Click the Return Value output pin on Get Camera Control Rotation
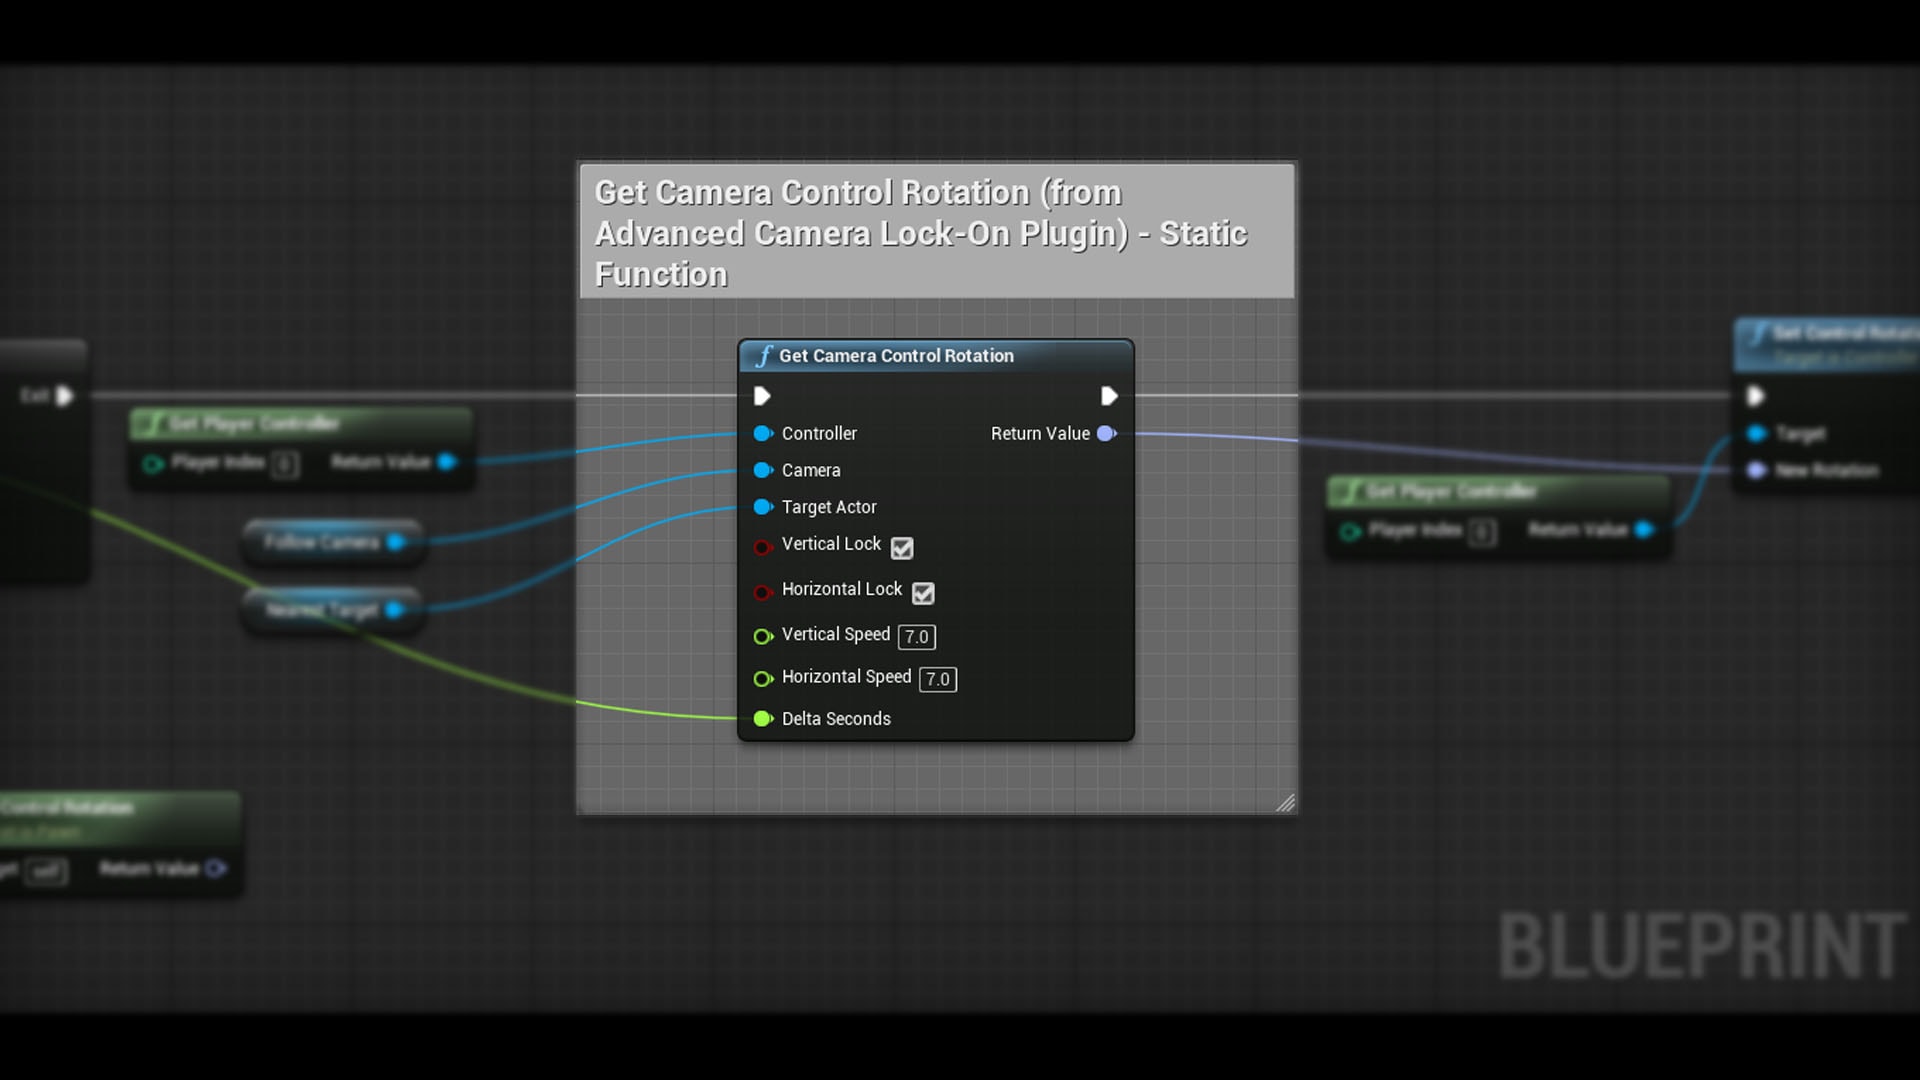1920x1080 pixels. point(1107,433)
